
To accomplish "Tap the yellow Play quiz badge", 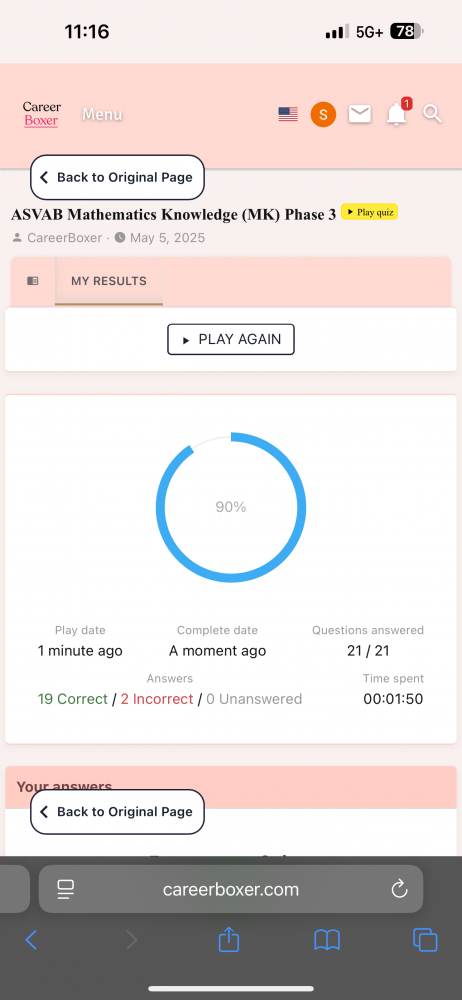I will tap(369, 212).
